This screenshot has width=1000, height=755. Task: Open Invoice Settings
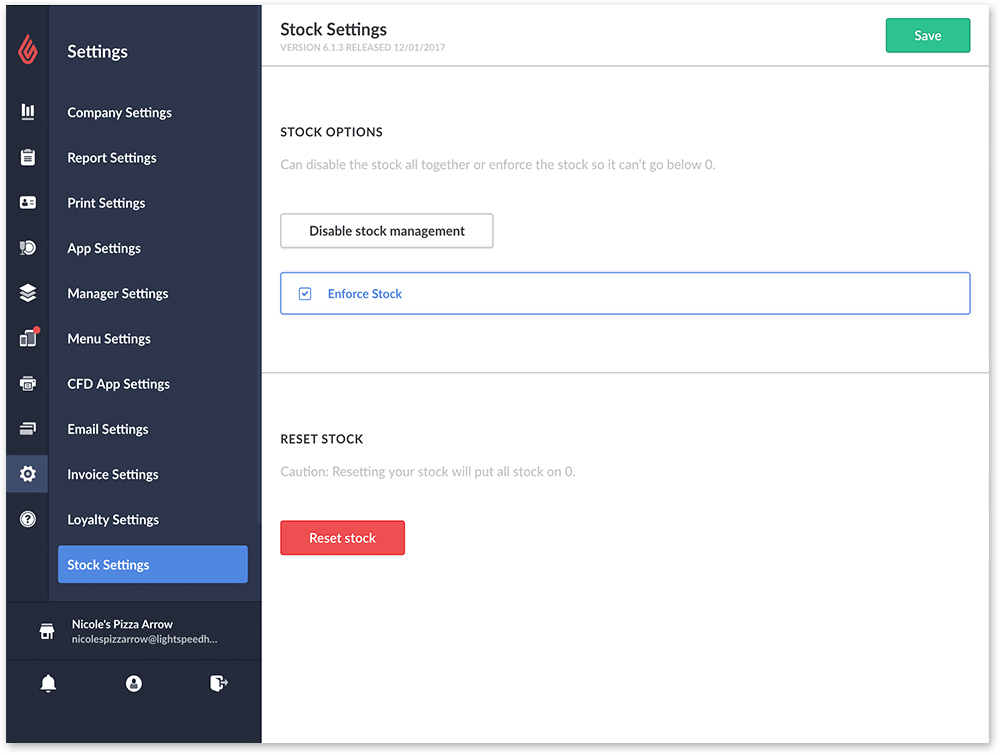[113, 474]
